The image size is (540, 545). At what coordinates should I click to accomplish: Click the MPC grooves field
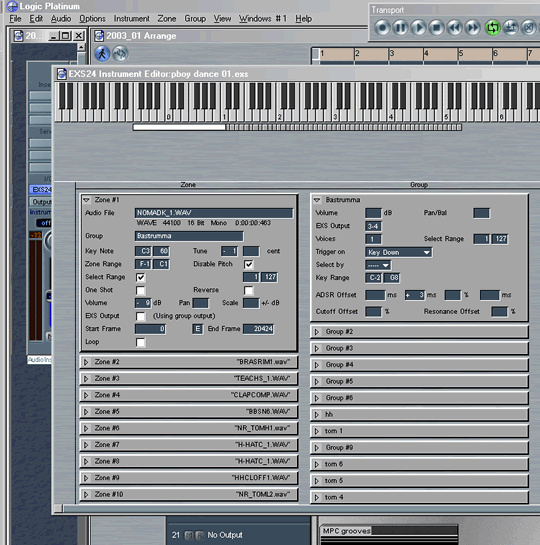pos(388,531)
